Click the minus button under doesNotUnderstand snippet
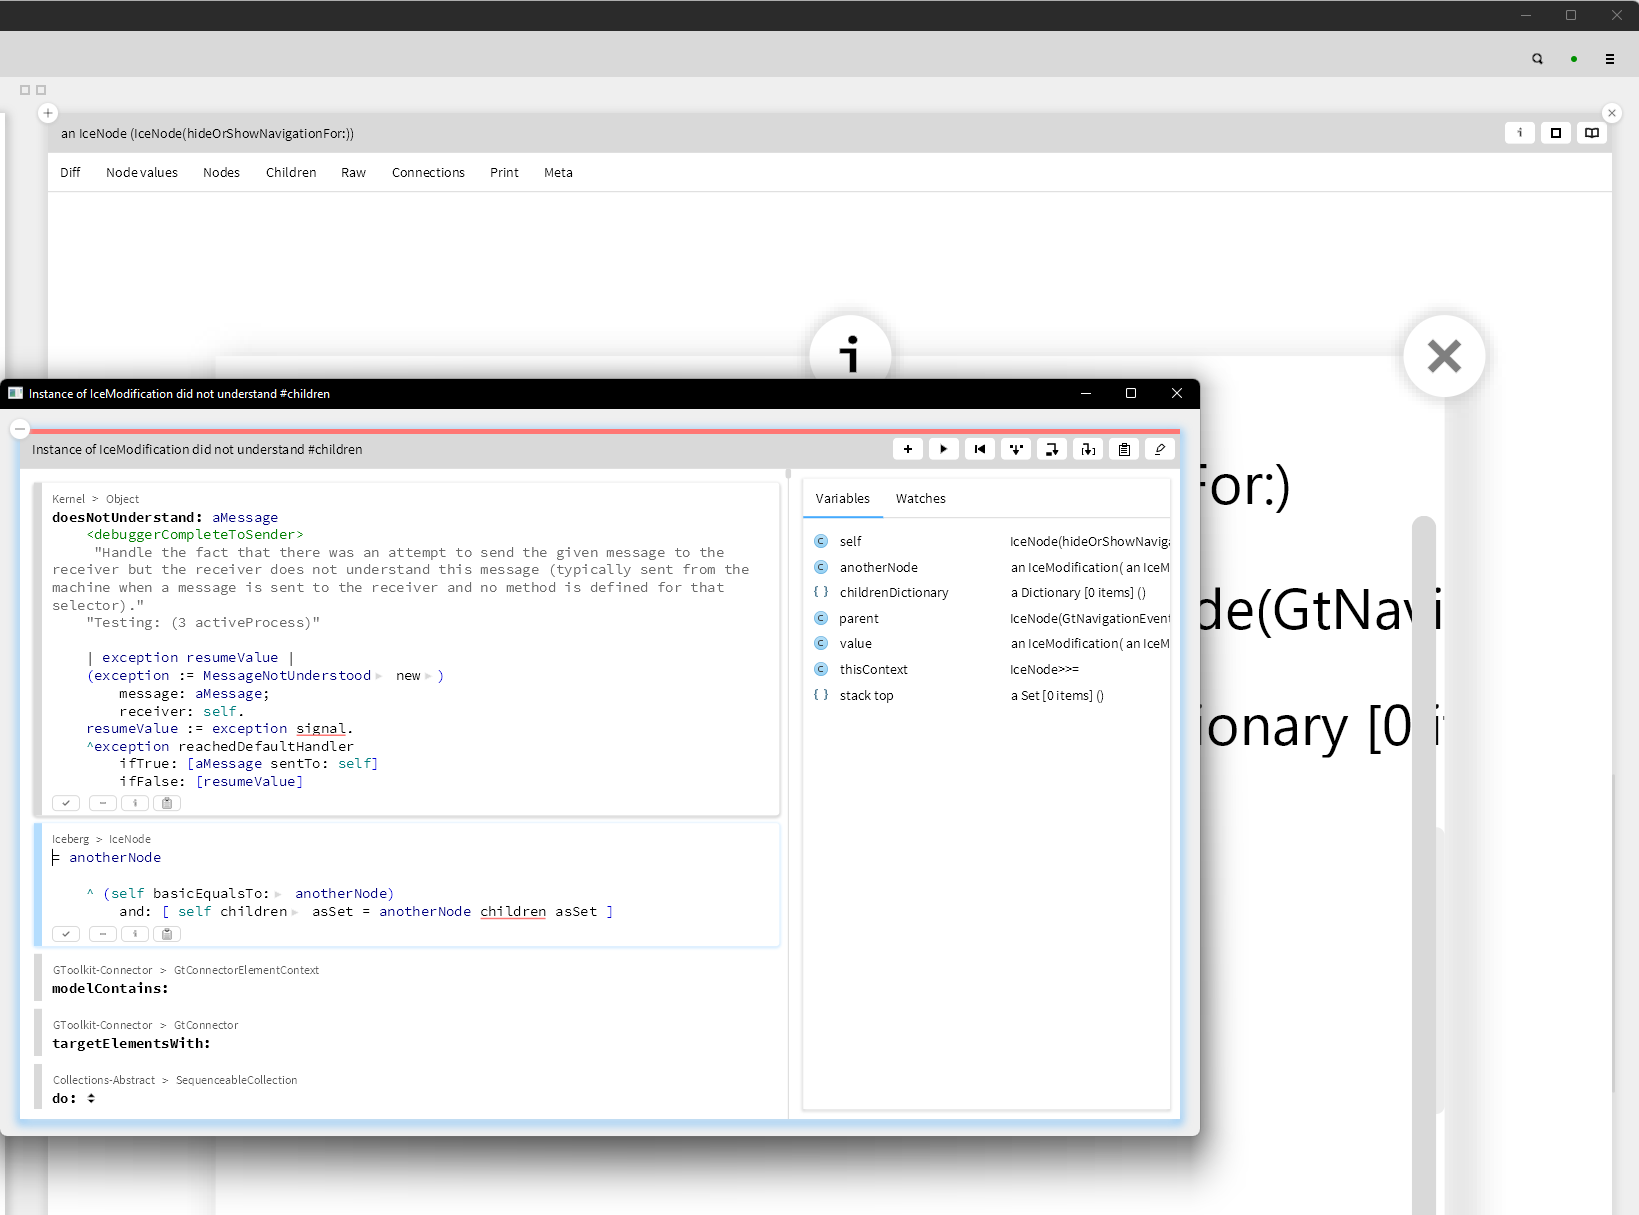1639x1215 pixels. (x=102, y=803)
